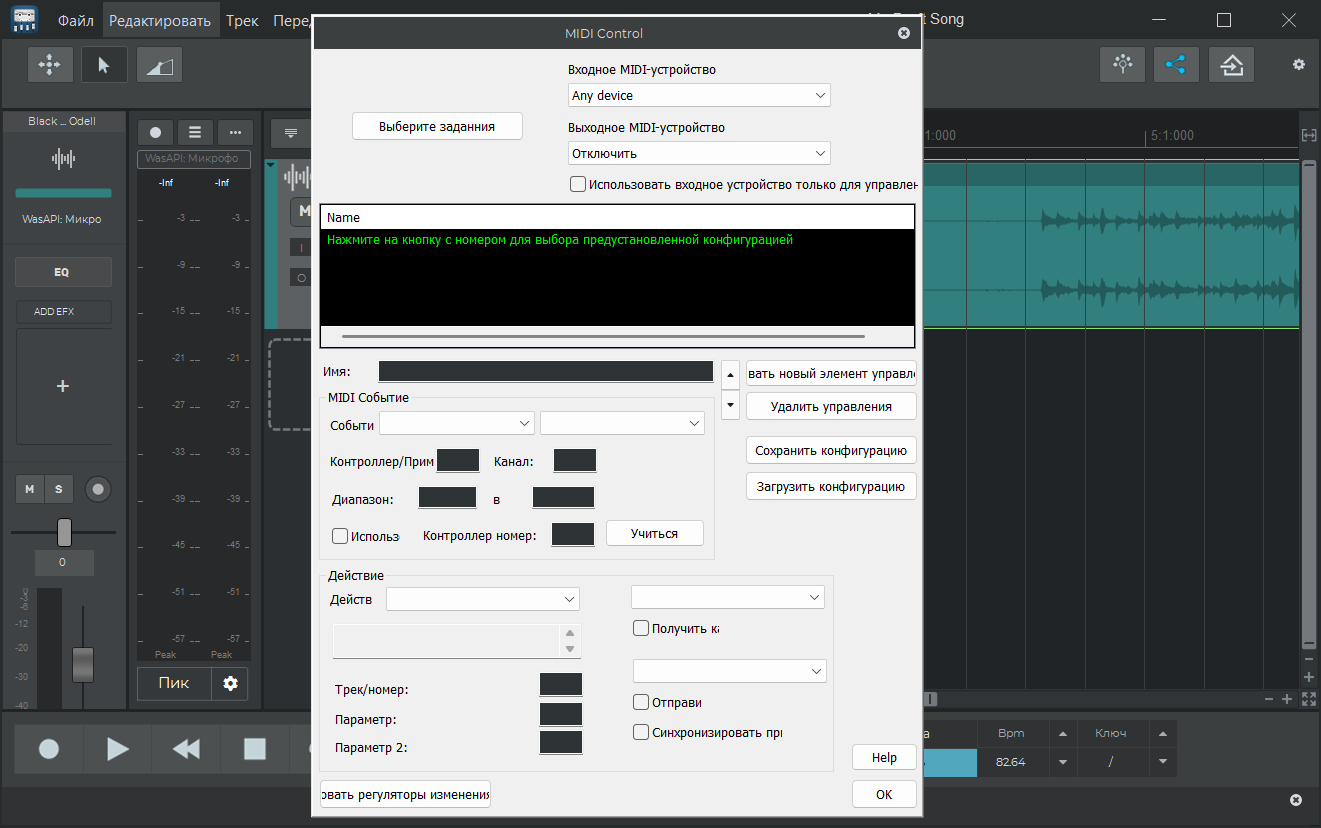
Task: Open the dropdown beside the Действ label
Action: 483,599
